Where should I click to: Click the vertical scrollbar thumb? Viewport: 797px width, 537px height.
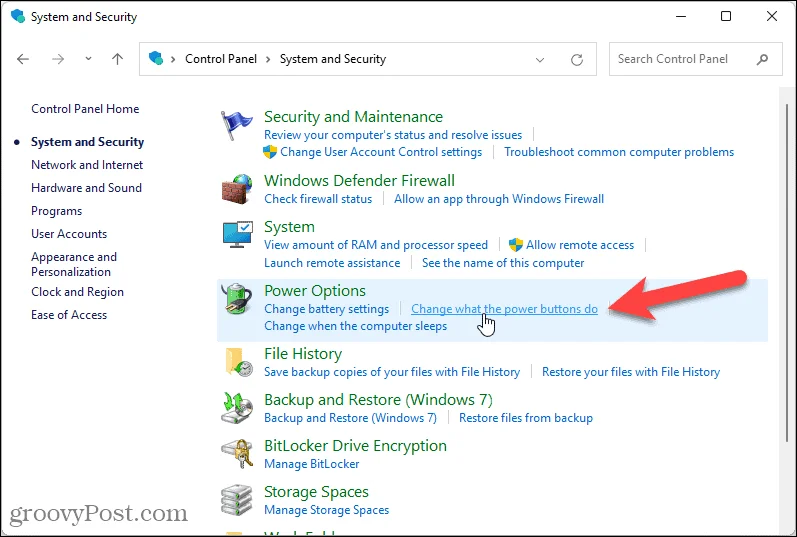click(787, 272)
